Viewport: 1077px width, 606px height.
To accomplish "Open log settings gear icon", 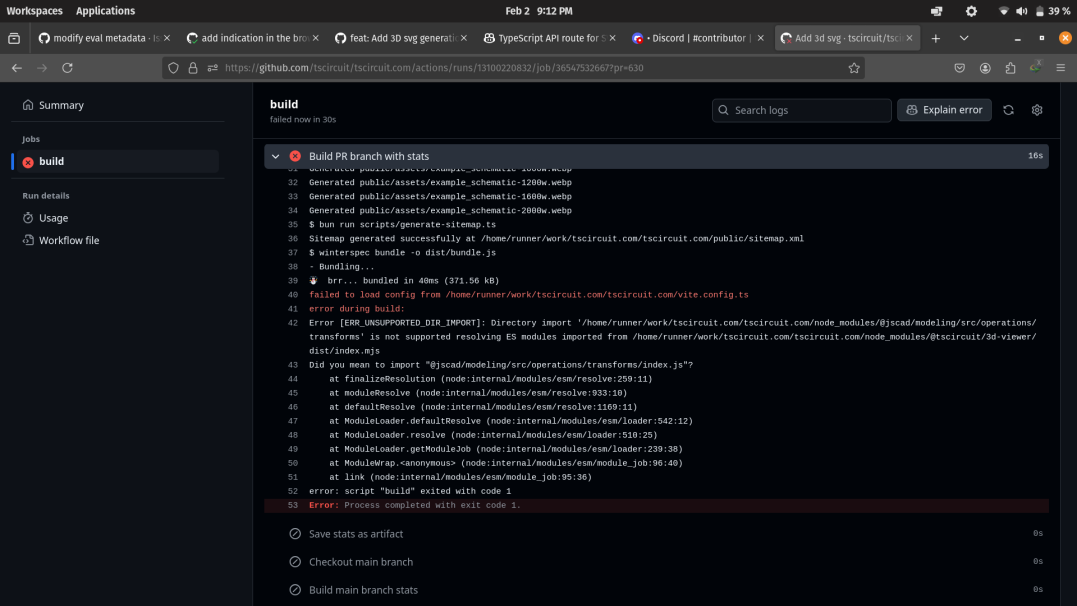I will (1037, 110).
